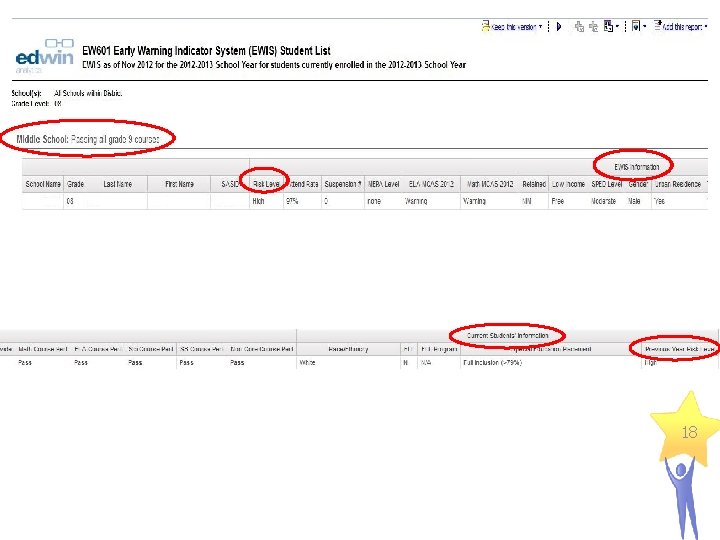Click the greyed drill up icon
Viewport: 720px width, 540px height.
[x=593, y=27]
